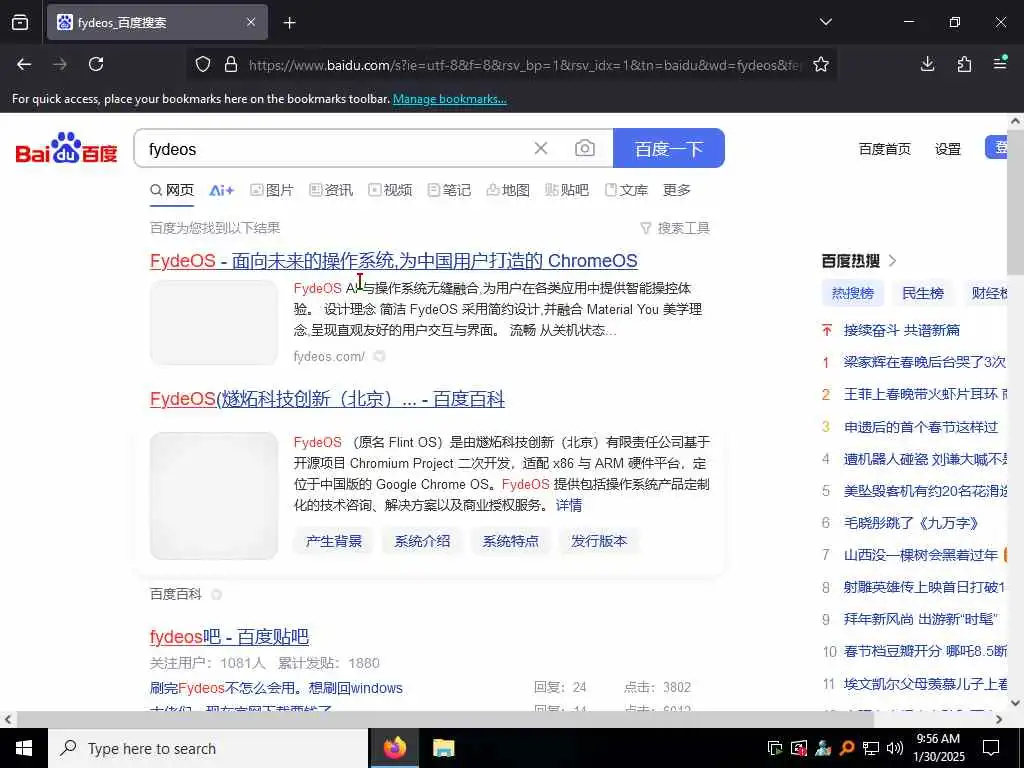Click the fydeos.com/ source URL
The height and width of the screenshot is (768, 1024).
(329, 357)
